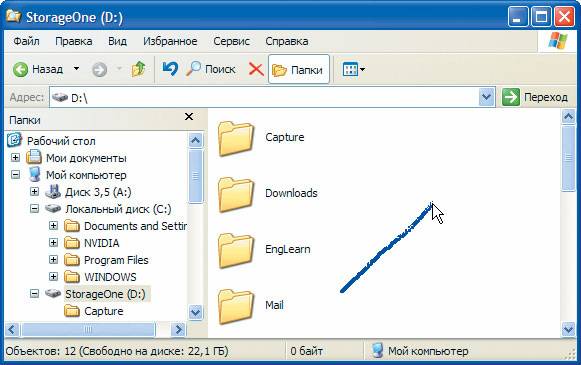
Task: Toggle the Папки folders pane button
Action: point(298,69)
